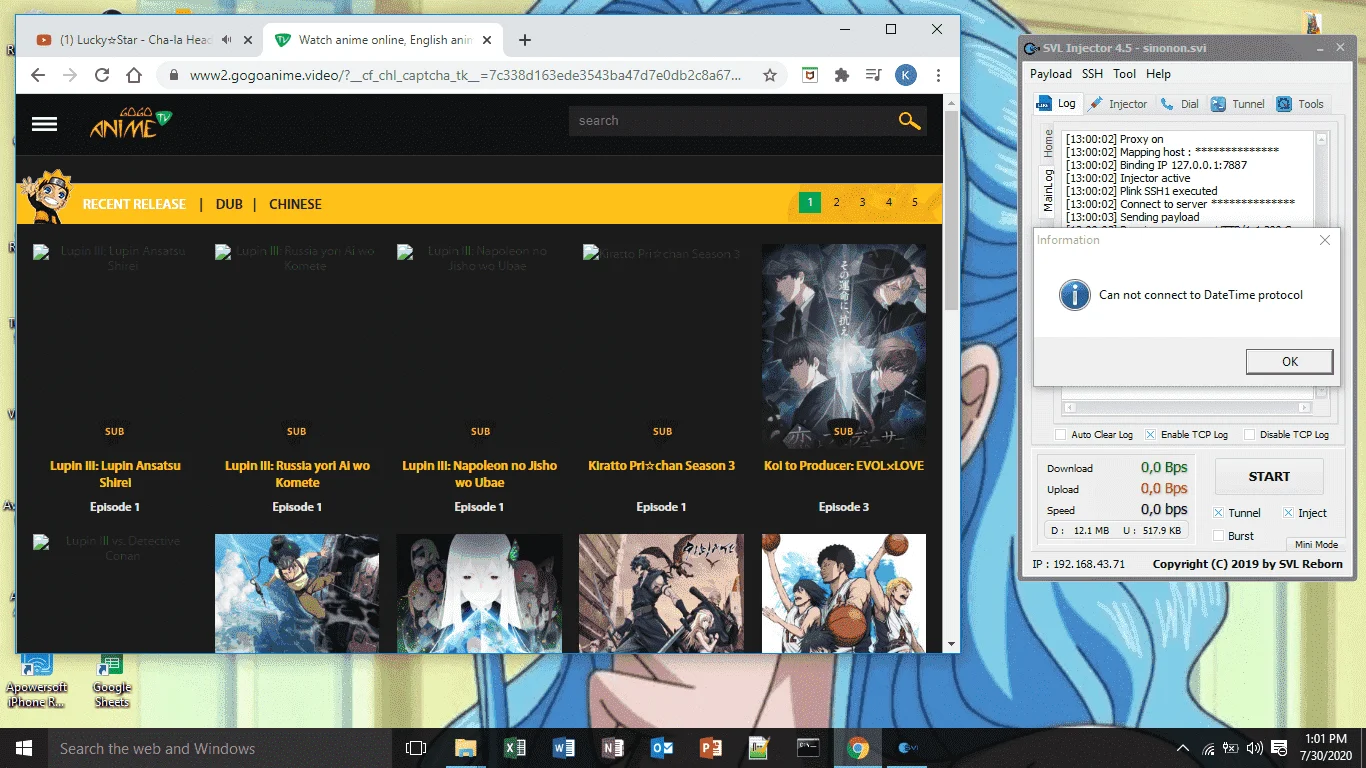Screen dimensions: 1366x768
Task: Click OK in the Information dialog
Action: [x=1289, y=361]
